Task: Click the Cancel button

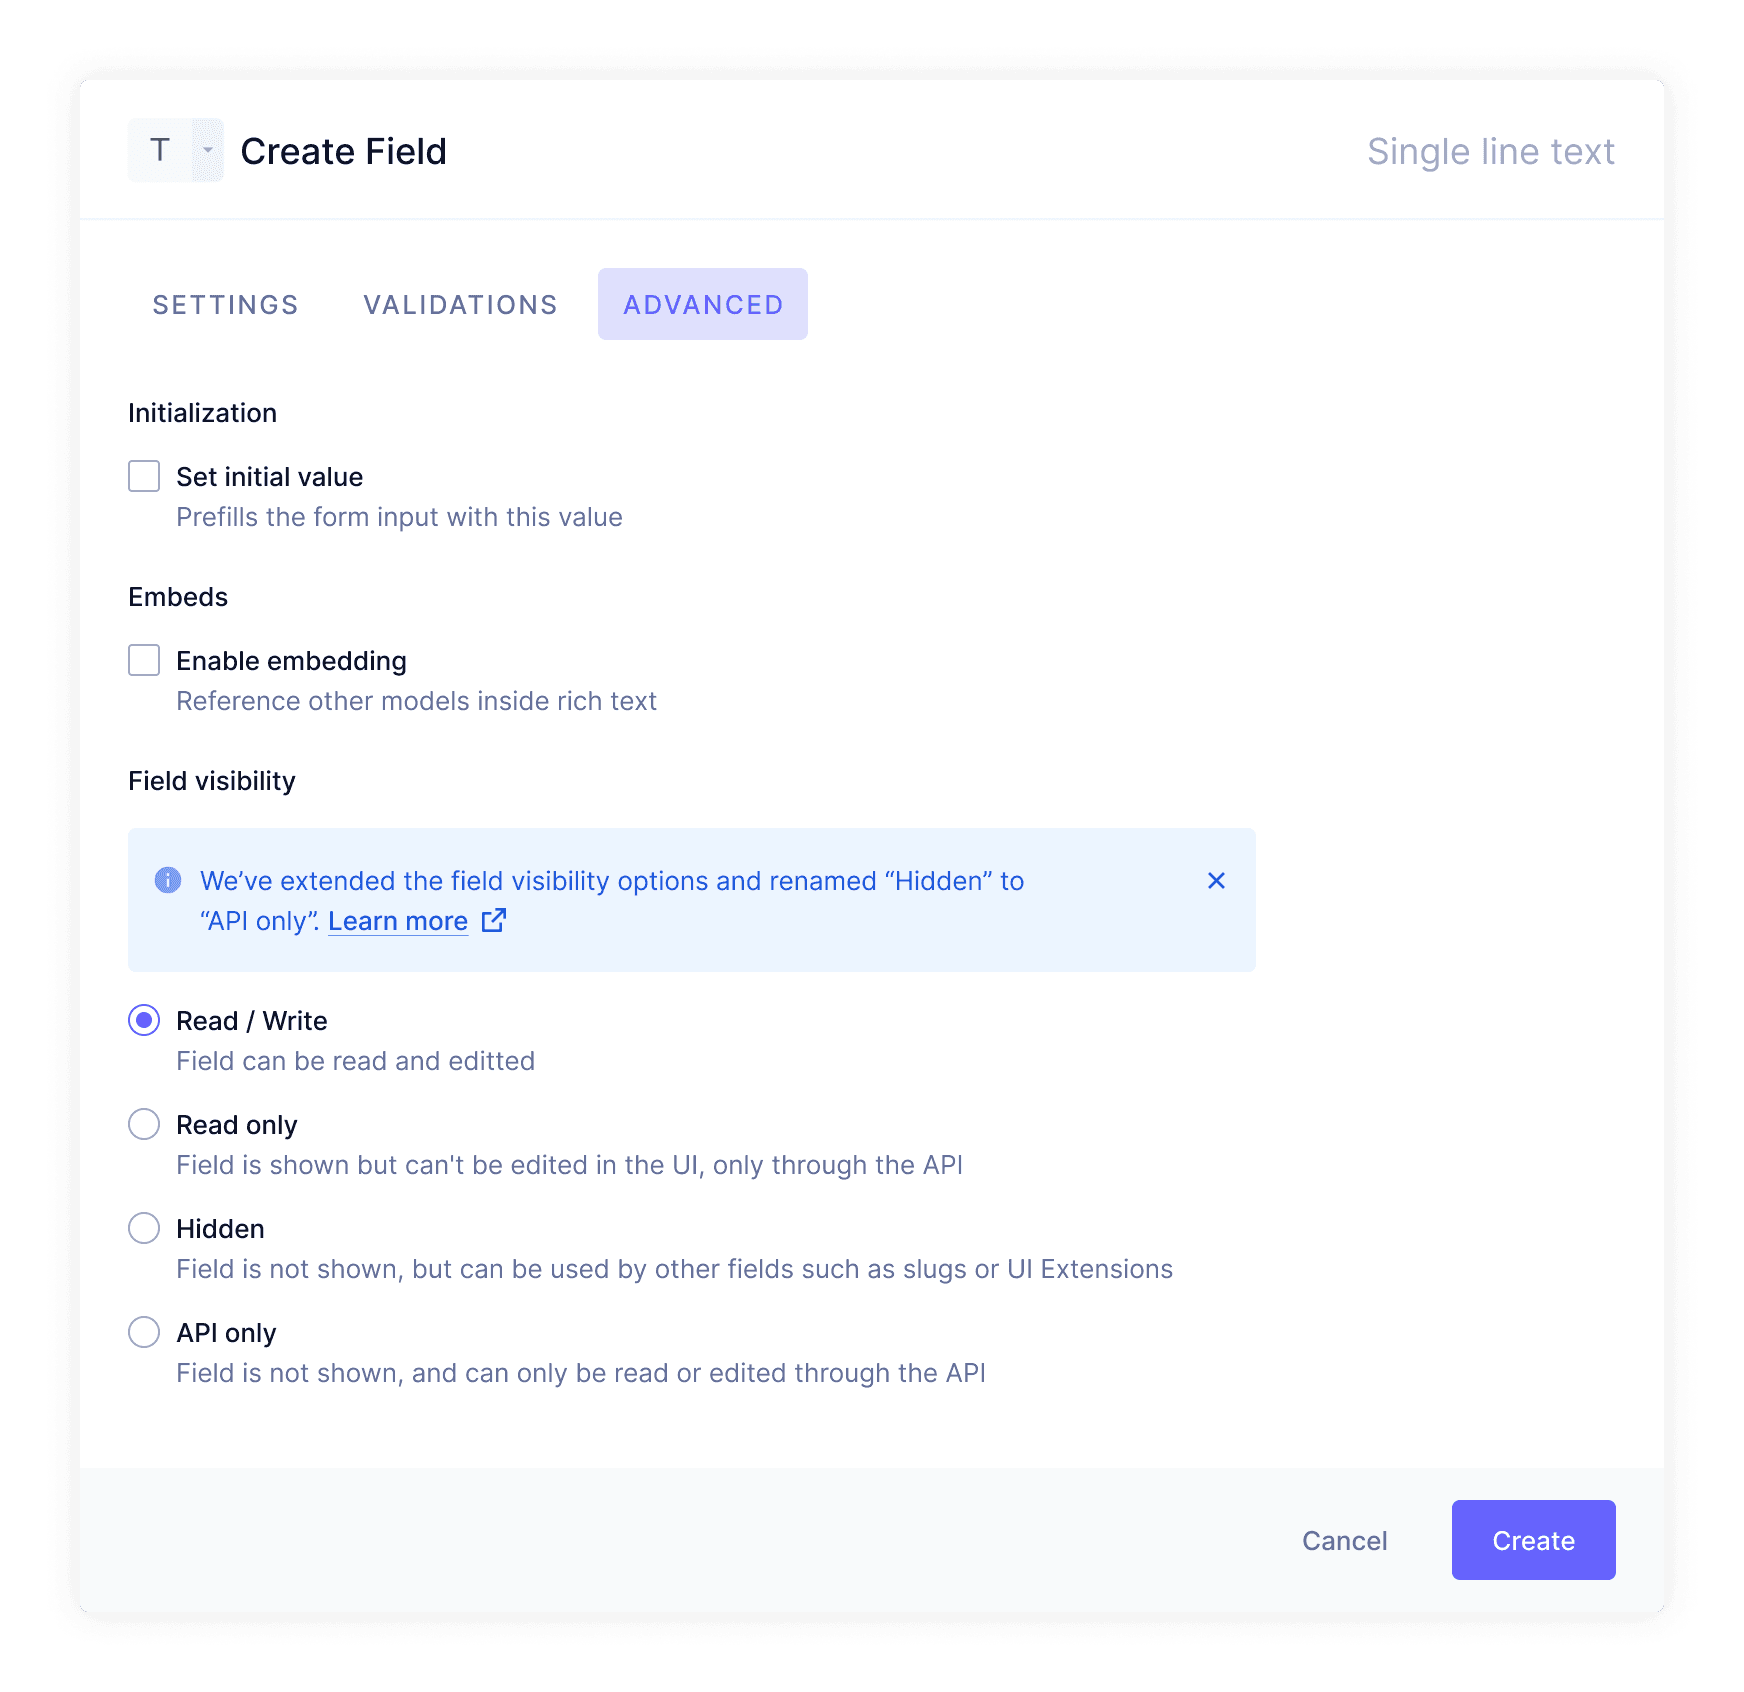Action: tap(1344, 1540)
